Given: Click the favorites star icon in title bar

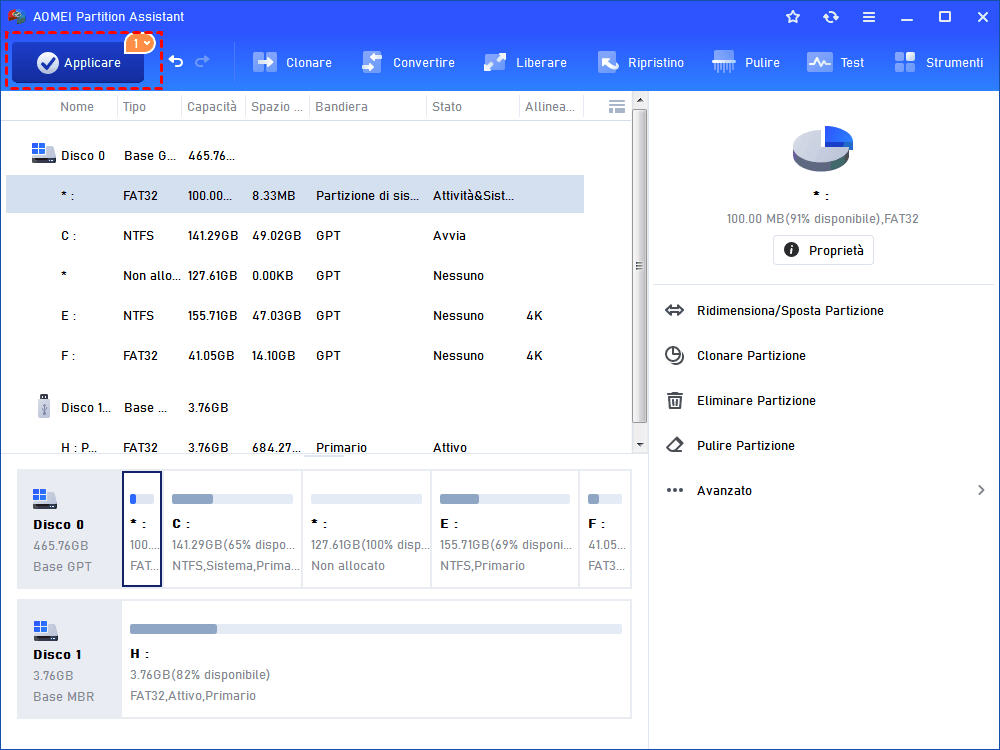Looking at the screenshot, I should tap(793, 17).
